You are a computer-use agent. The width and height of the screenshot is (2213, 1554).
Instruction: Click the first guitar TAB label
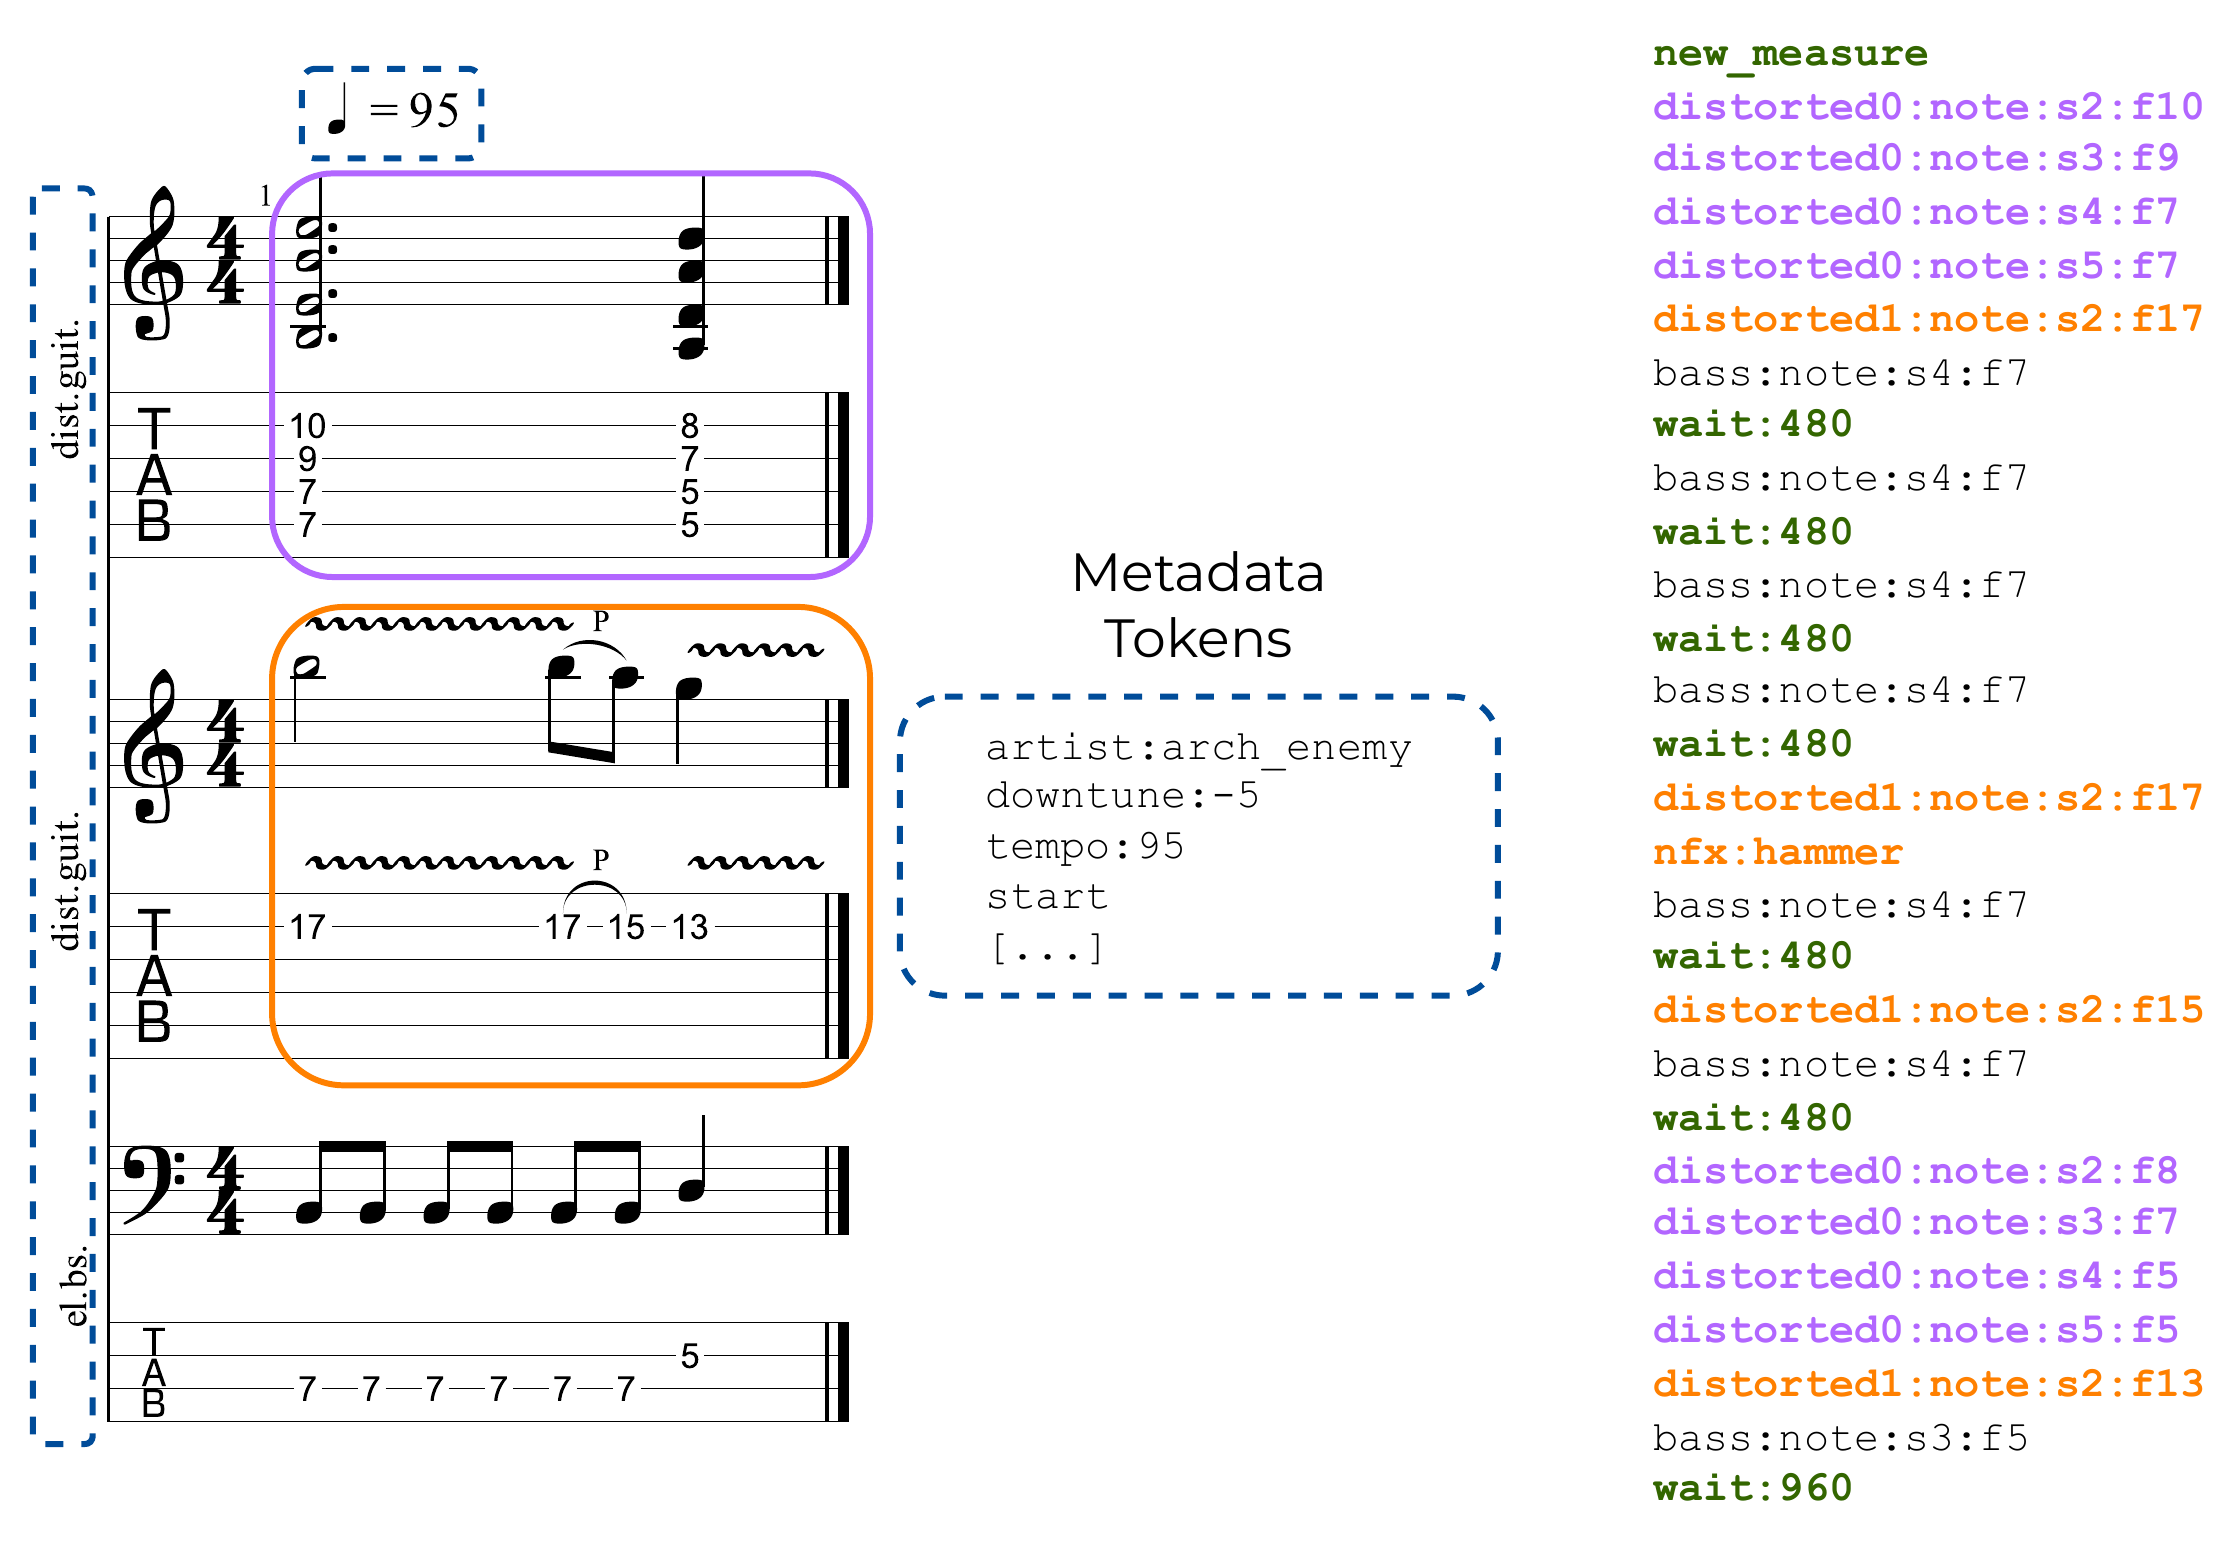point(153,475)
